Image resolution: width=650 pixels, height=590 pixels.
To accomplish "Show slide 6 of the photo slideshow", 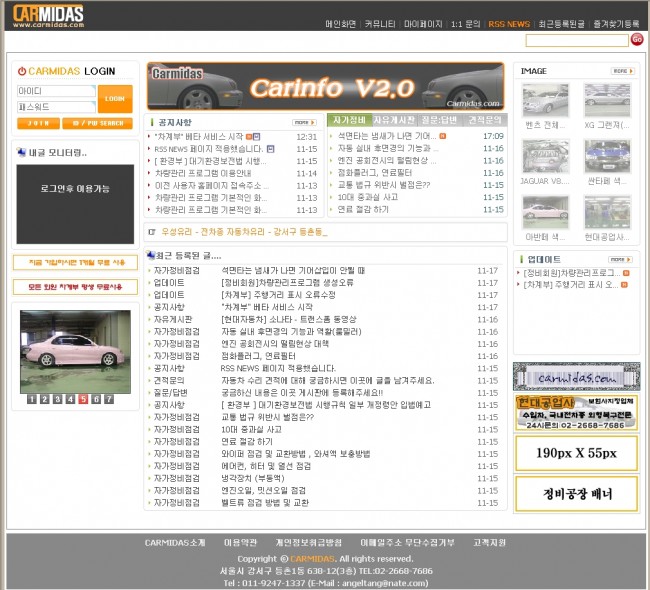I will pos(95,399).
